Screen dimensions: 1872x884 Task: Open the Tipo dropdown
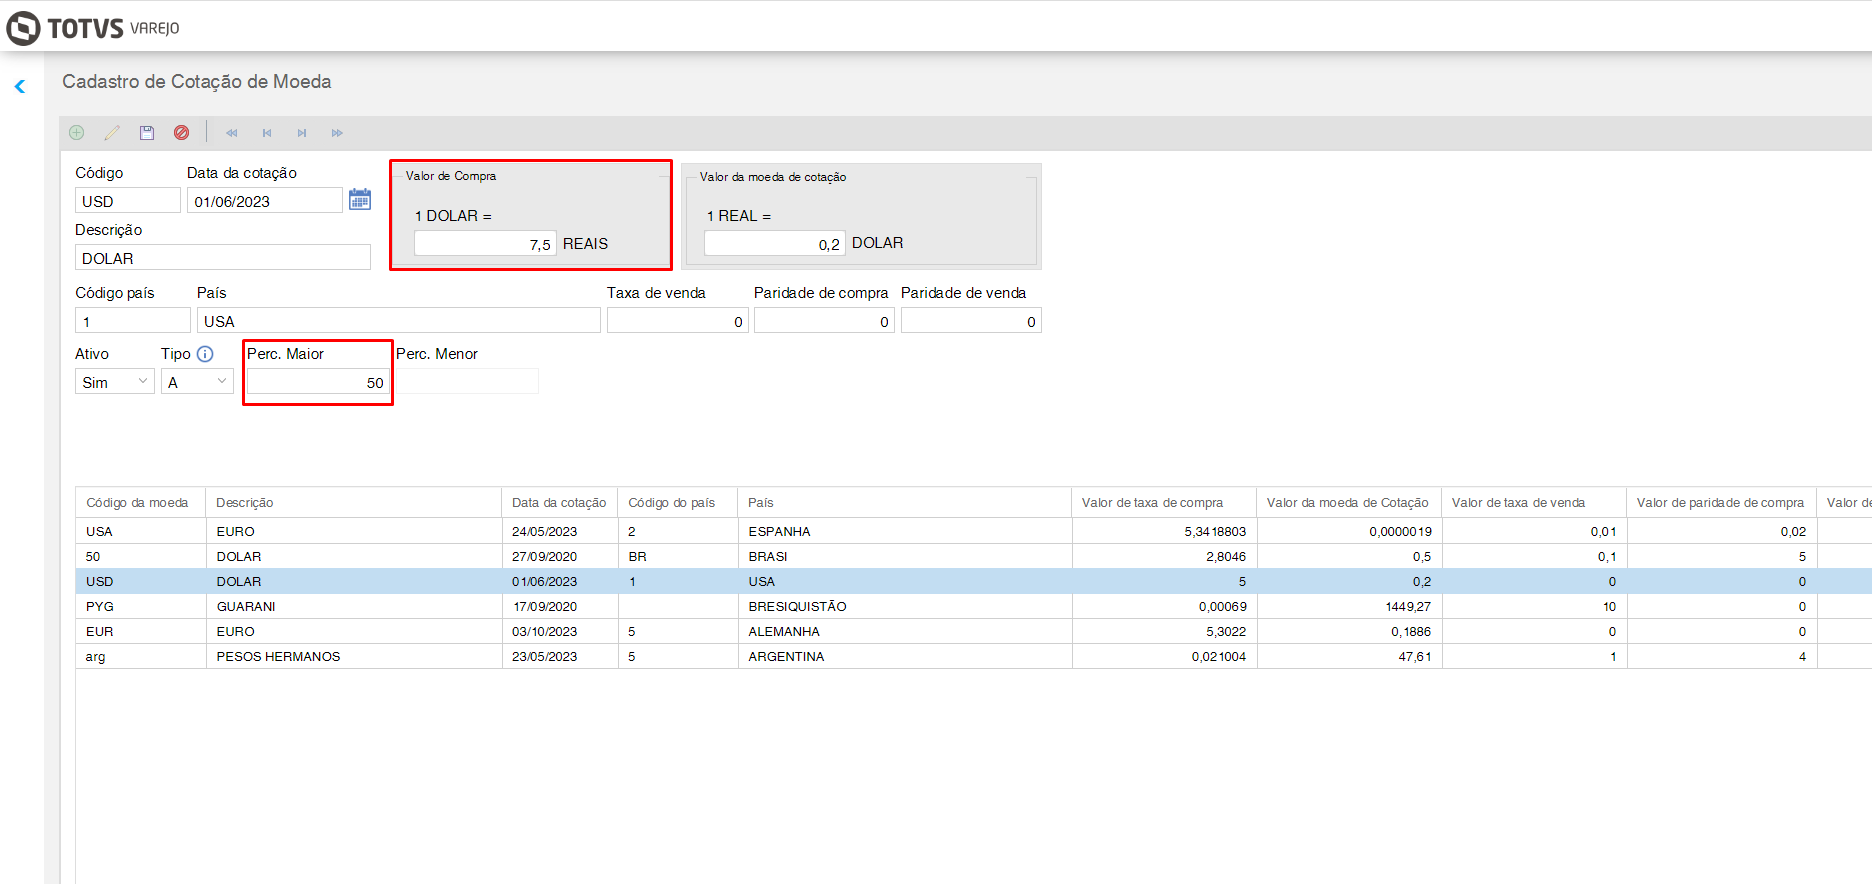(x=197, y=382)
